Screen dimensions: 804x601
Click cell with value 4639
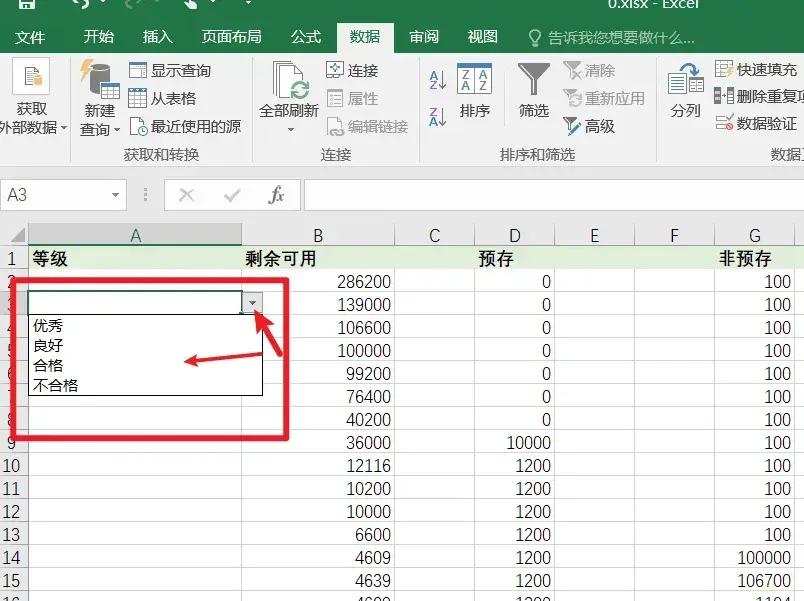point(318,580)
